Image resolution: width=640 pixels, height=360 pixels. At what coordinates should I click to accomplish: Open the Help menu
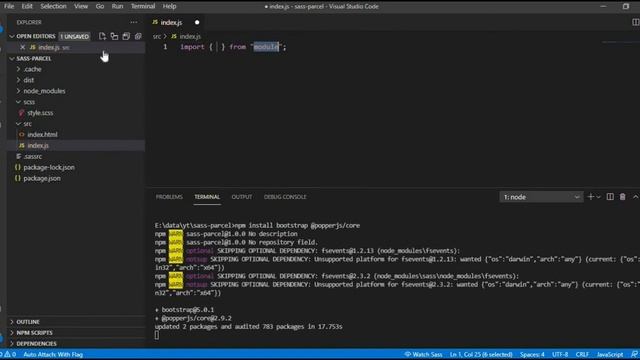click(x=169, y=6)
